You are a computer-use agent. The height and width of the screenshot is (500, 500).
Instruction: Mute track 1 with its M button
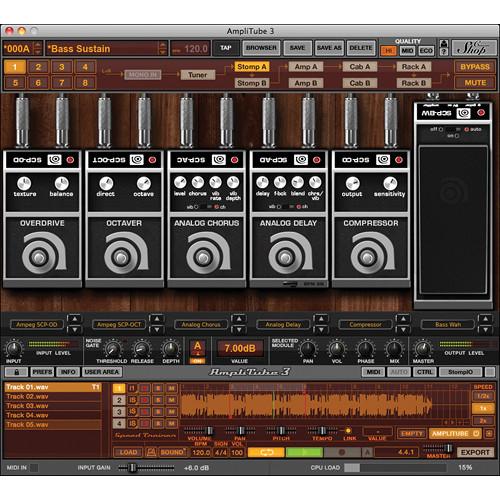(171, 388)
